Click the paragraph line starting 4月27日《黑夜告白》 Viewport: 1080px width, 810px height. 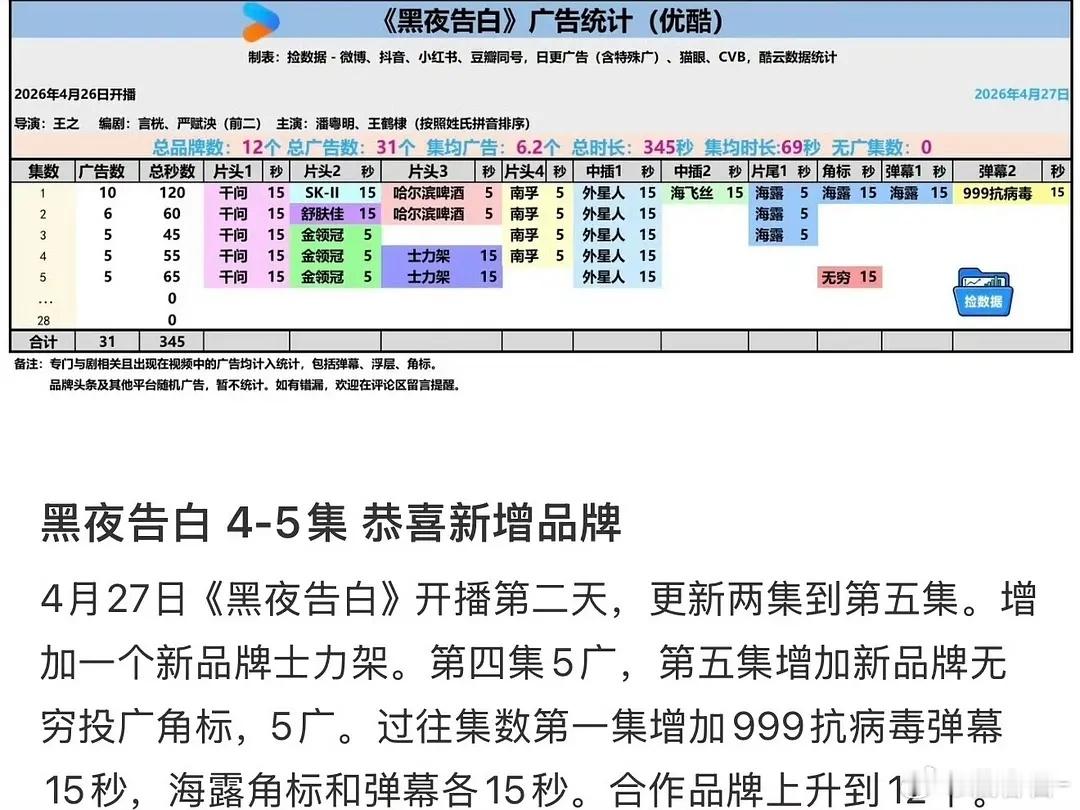(x=539, y=599)
